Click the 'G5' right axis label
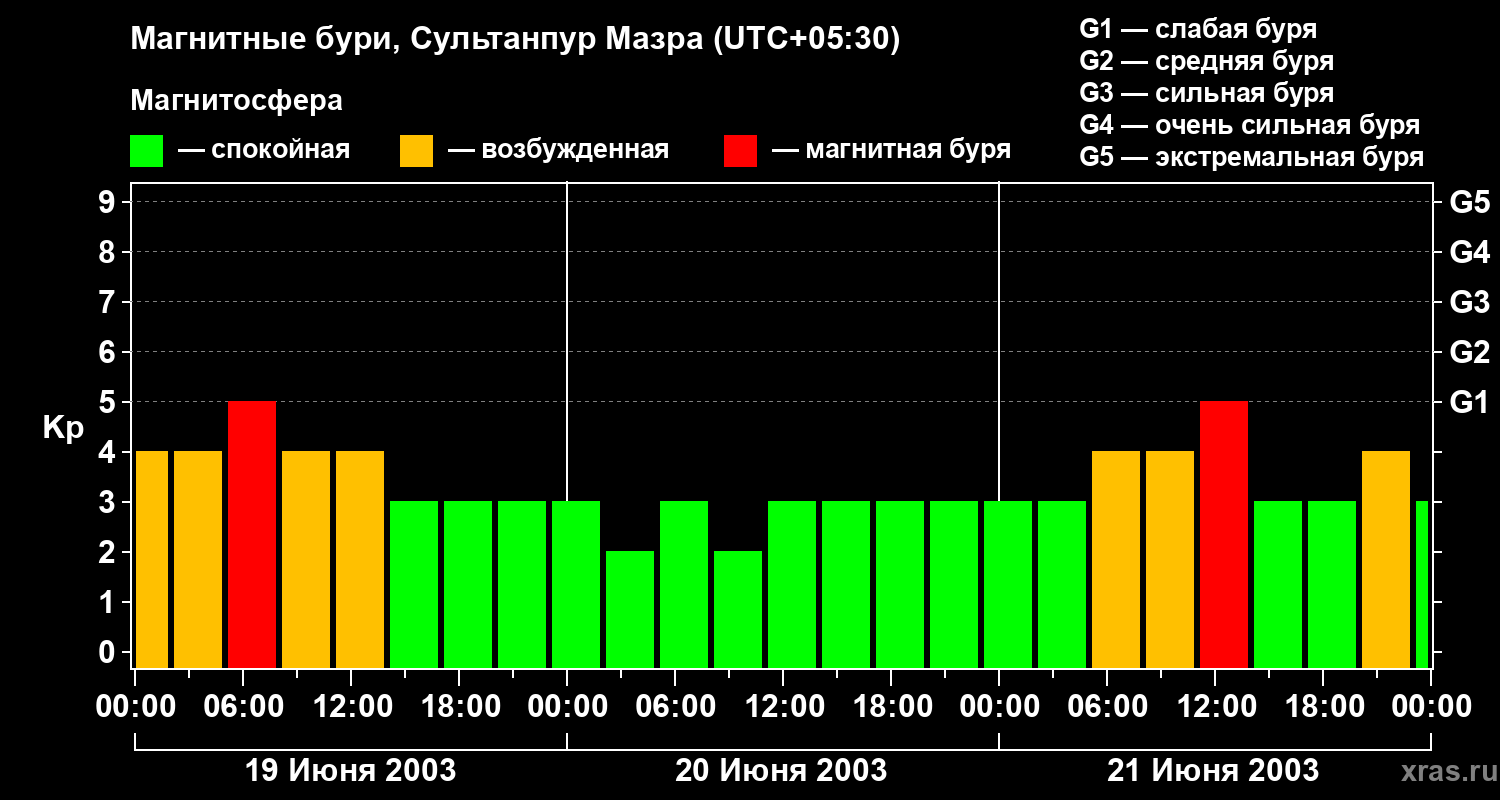Image resolution: width=1500 pixels, height=800 pixels. coord(1469,203)
